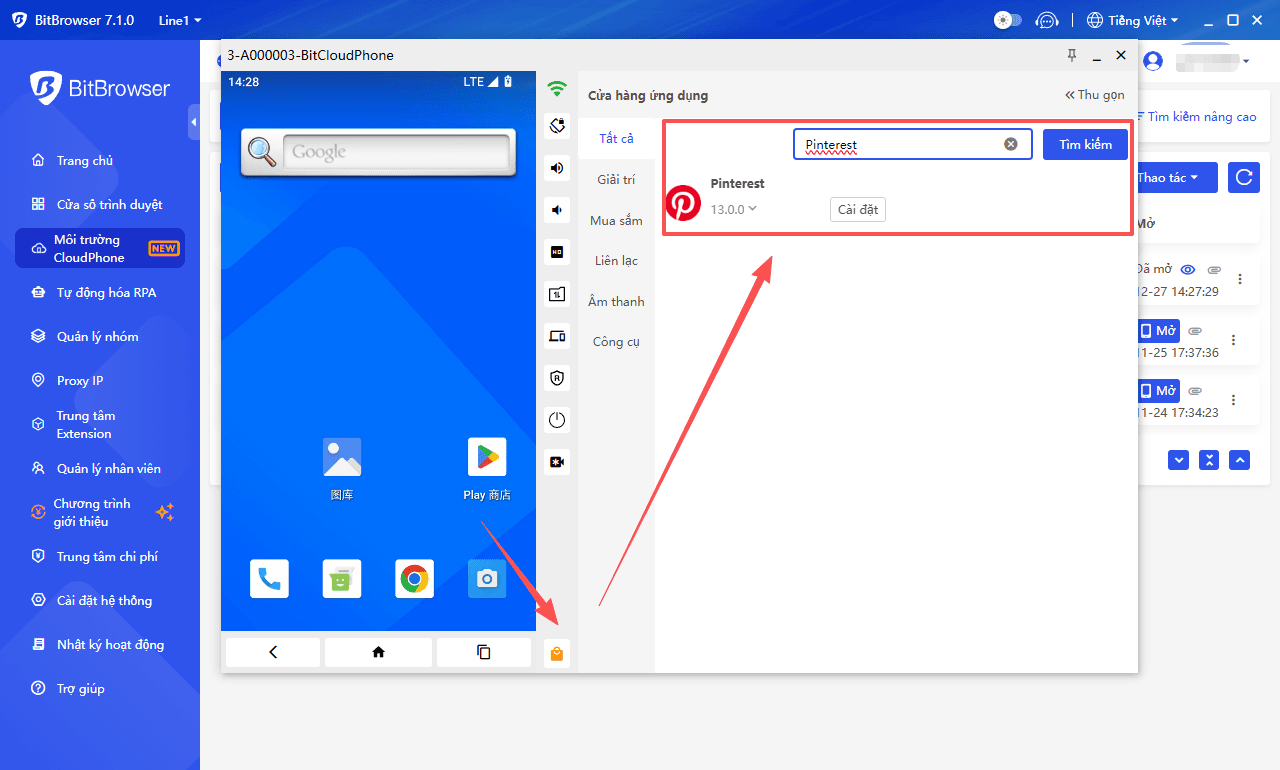1280x770 pixels.
Task: Click the Pinterest search input field
Action: 900,144
